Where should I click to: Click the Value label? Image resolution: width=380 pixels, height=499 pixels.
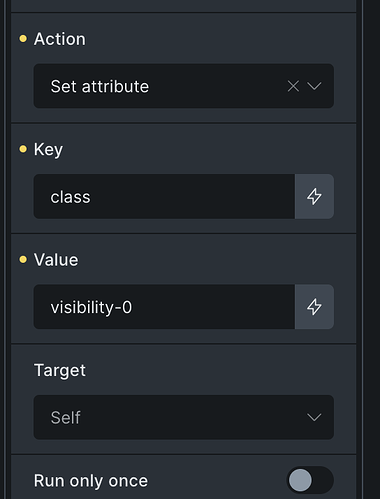pyautogui.click(x=56, y=260)
